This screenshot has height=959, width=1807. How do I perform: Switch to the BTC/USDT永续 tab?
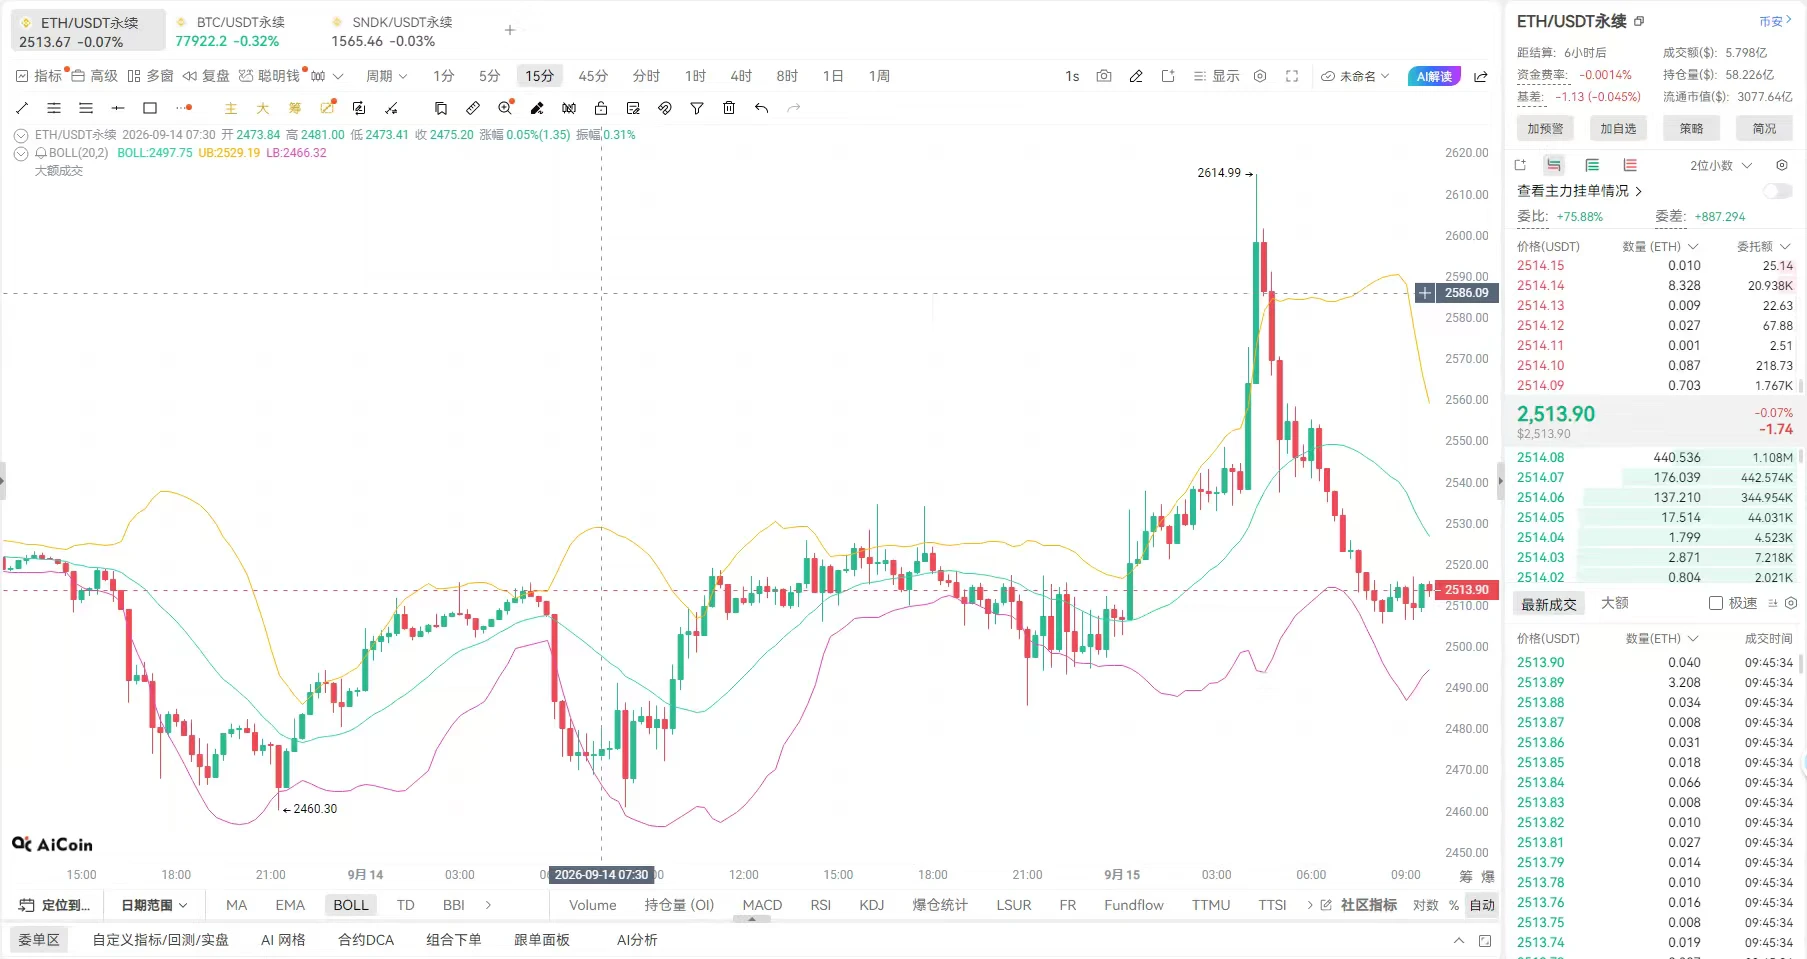pyautogui.click(x=231, y=31)
